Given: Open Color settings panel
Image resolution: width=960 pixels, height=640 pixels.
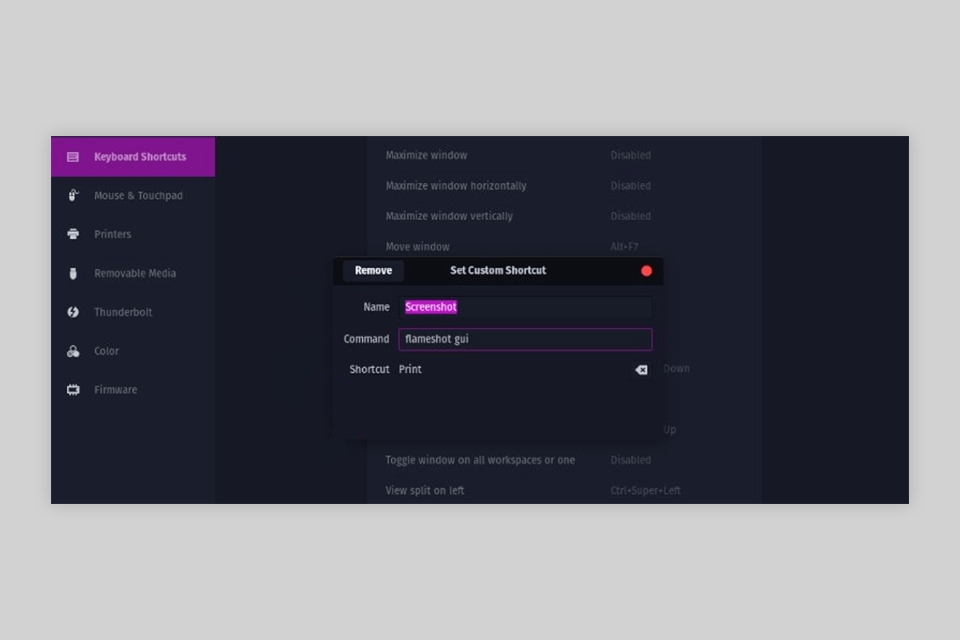Looking at the screenshot, I should click(x=133, y=351).
